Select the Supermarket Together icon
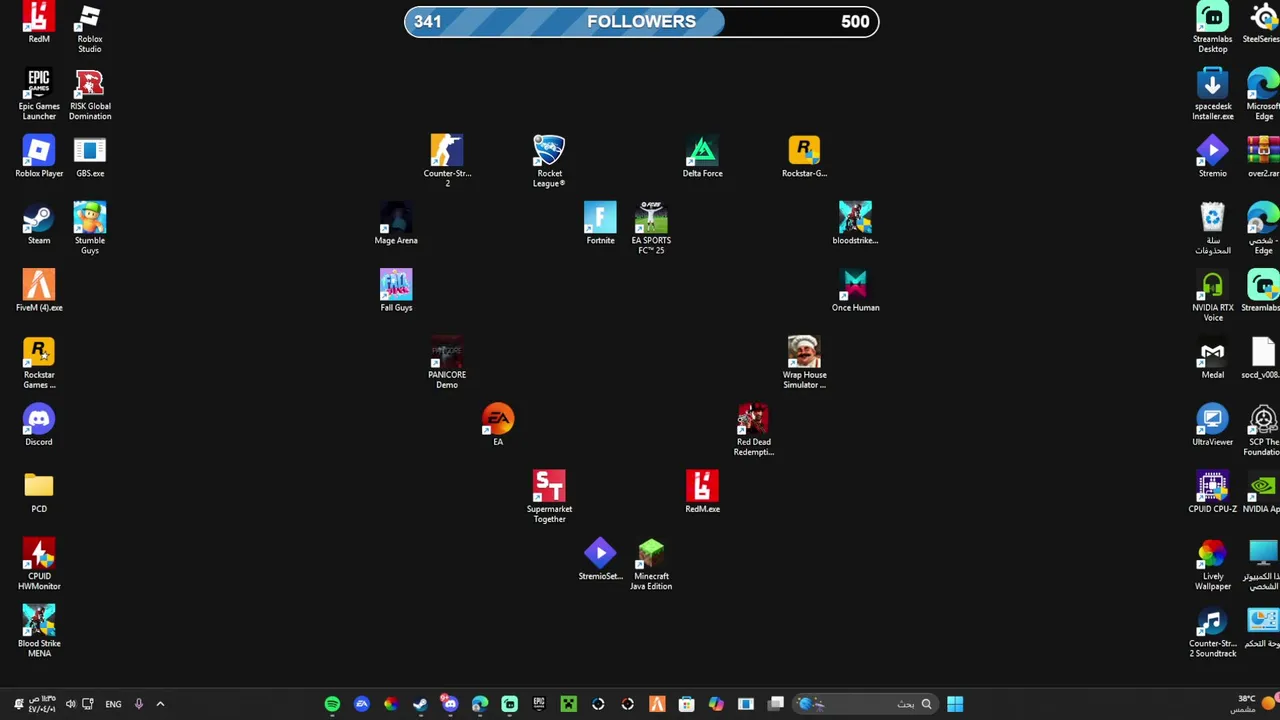1280x720 pixels. [549, 497]
